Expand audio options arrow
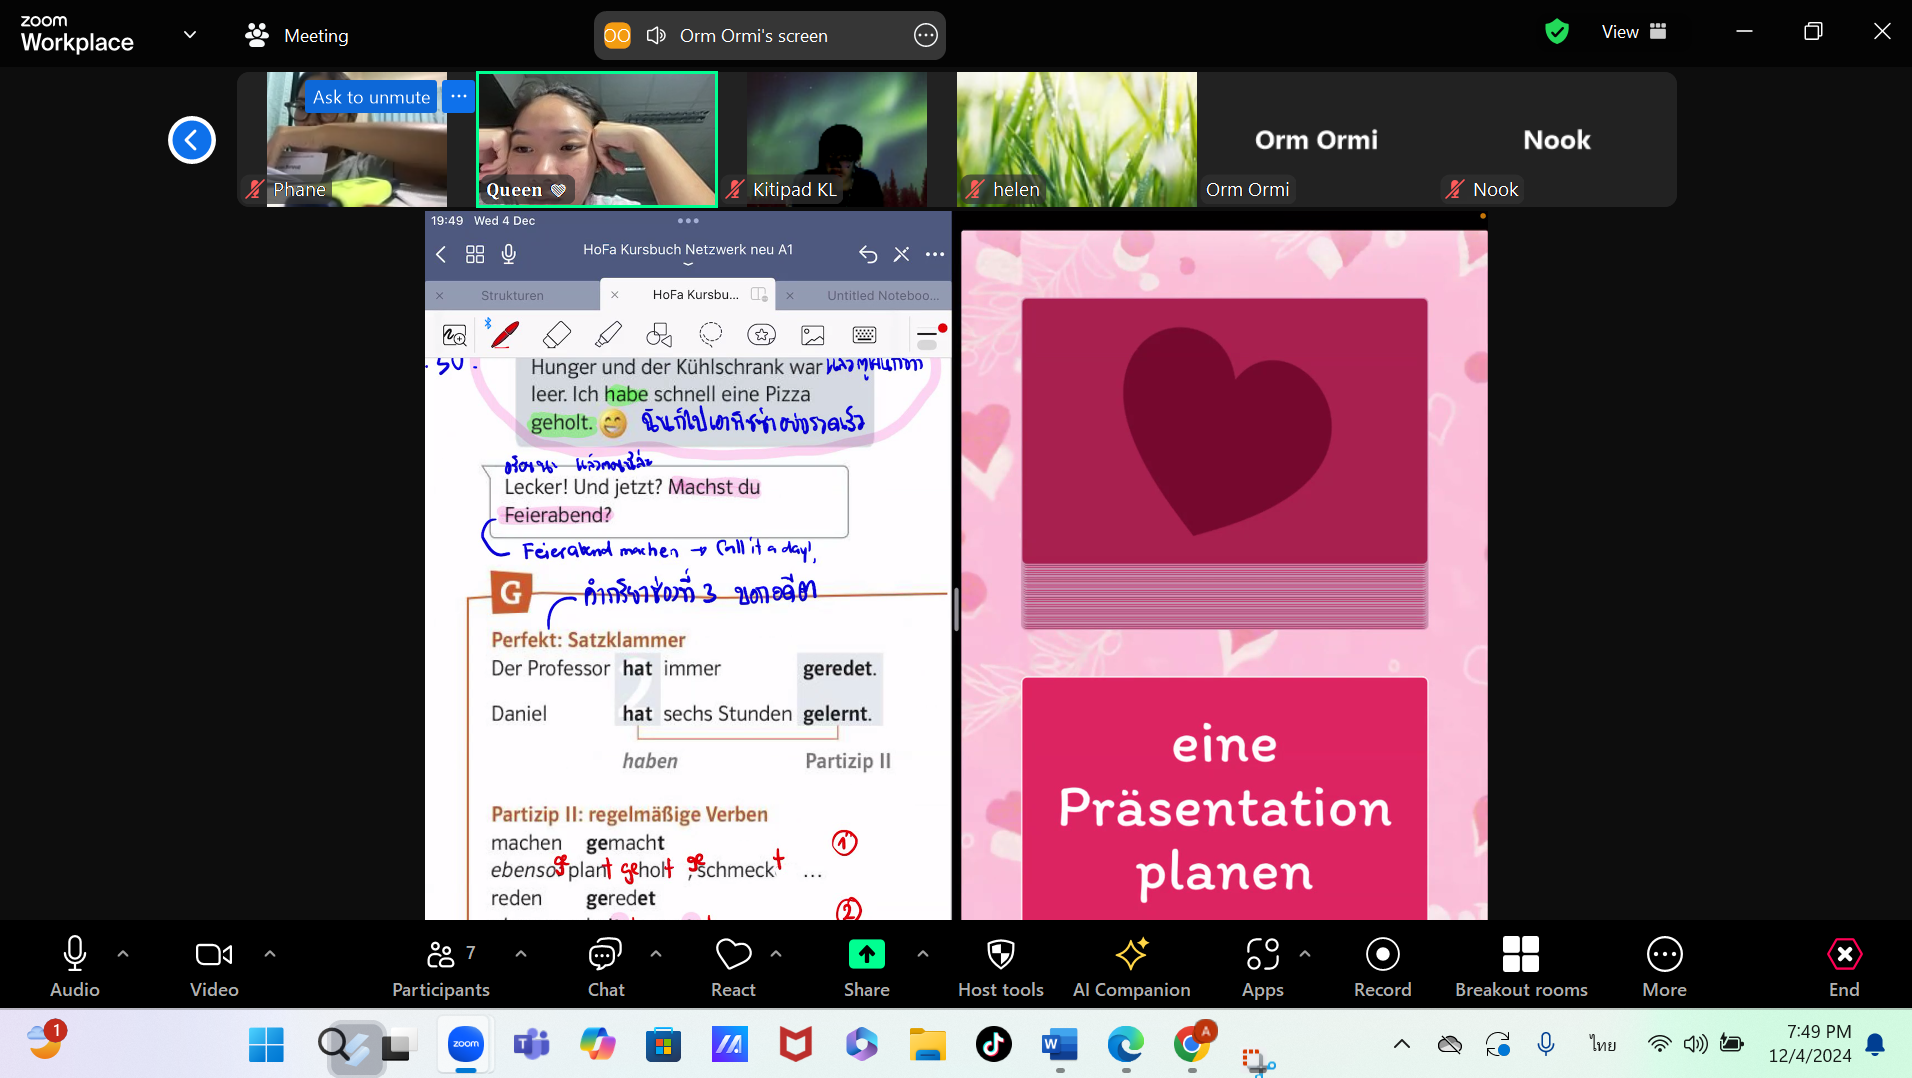The width and height of the screenshot is (1912, 1078). (123, 954)
